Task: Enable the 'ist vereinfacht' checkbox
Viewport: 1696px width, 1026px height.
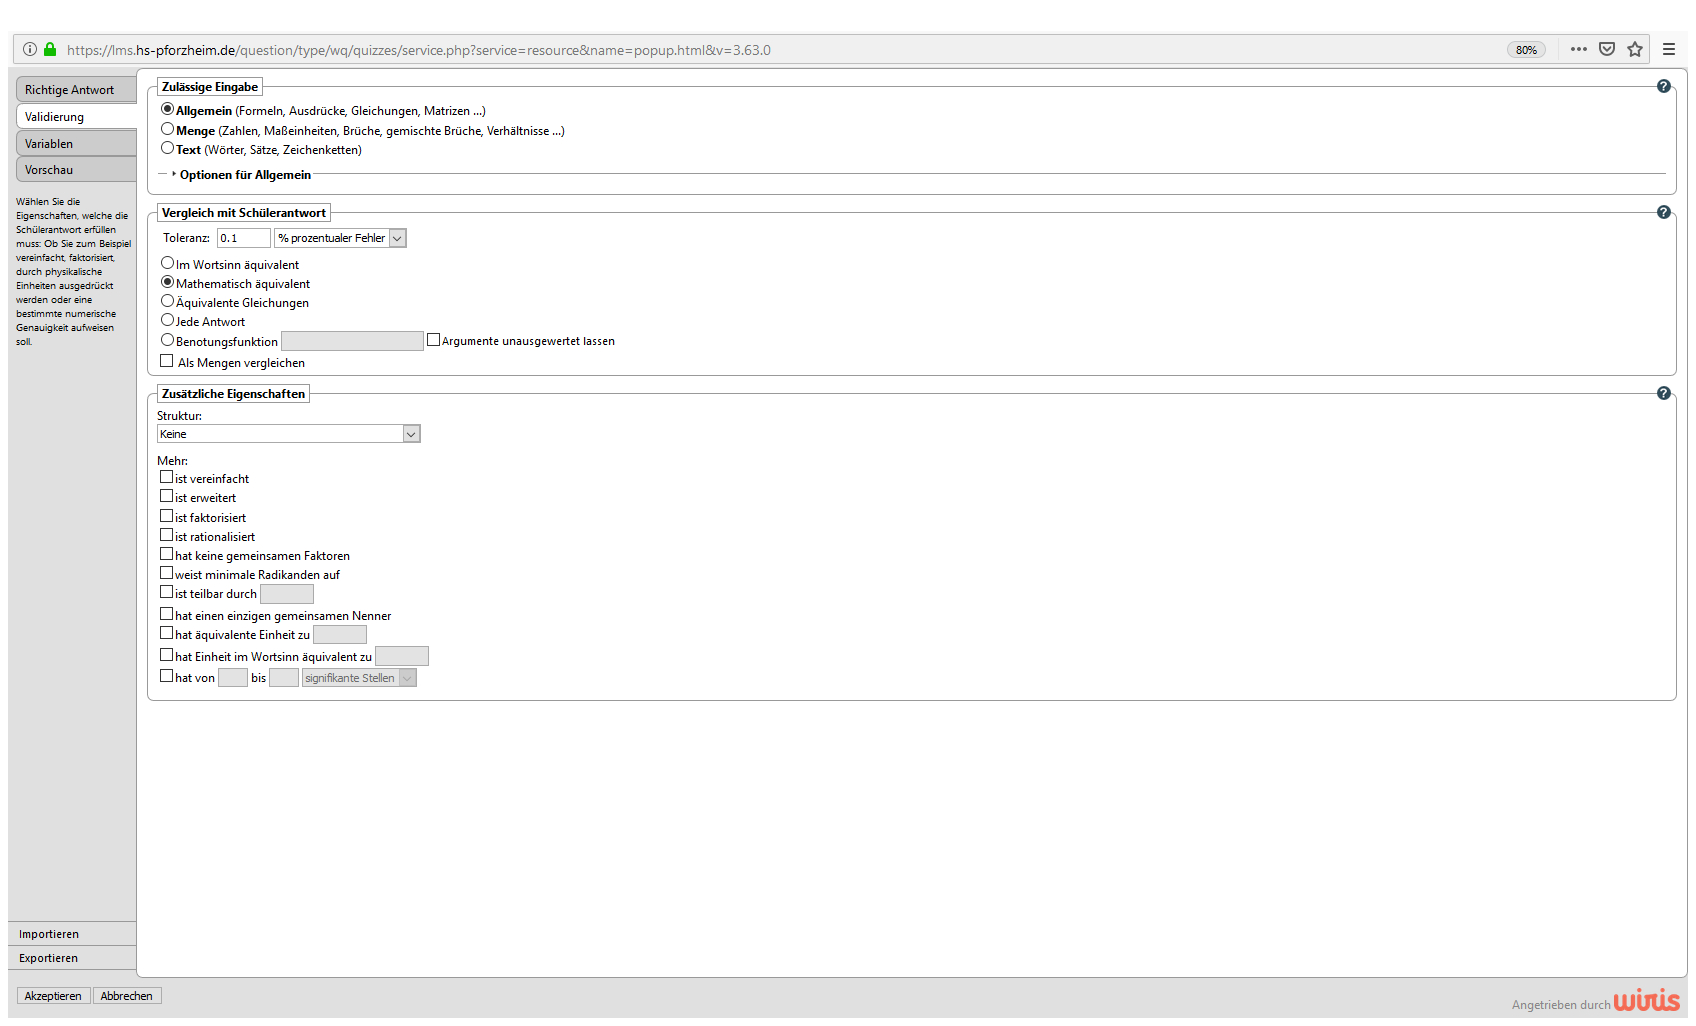Action: (x=167, y=478)
